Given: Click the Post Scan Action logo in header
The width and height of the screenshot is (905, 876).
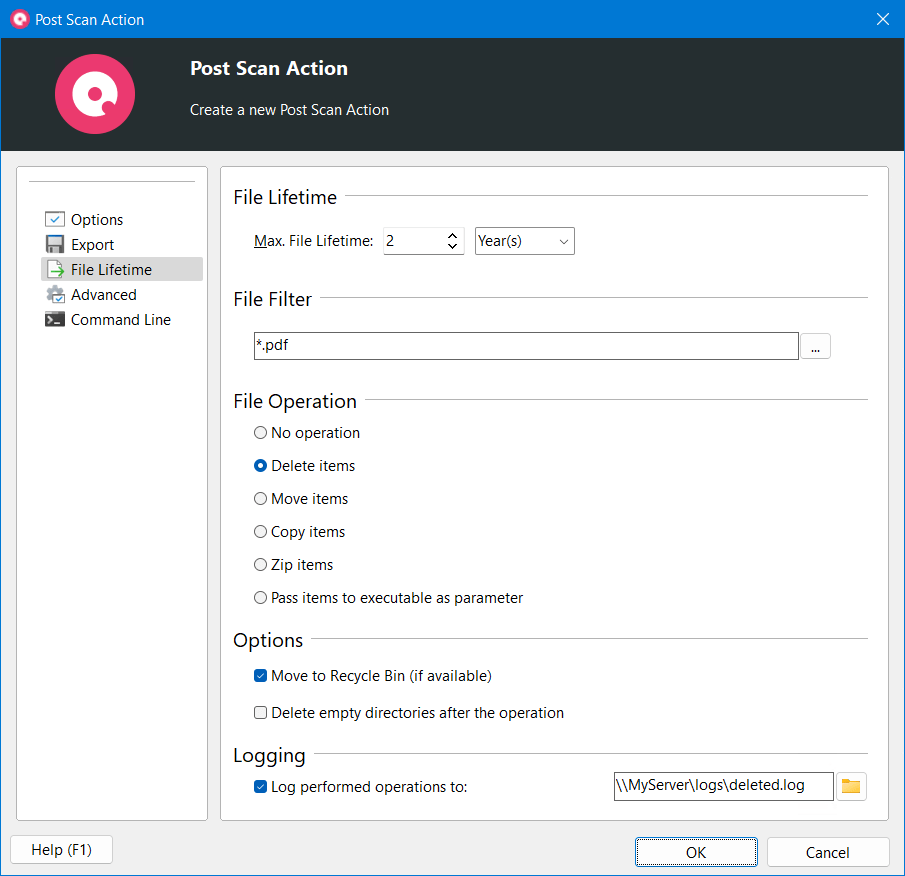Looking at the screenshot, I should tap(94, 94).
